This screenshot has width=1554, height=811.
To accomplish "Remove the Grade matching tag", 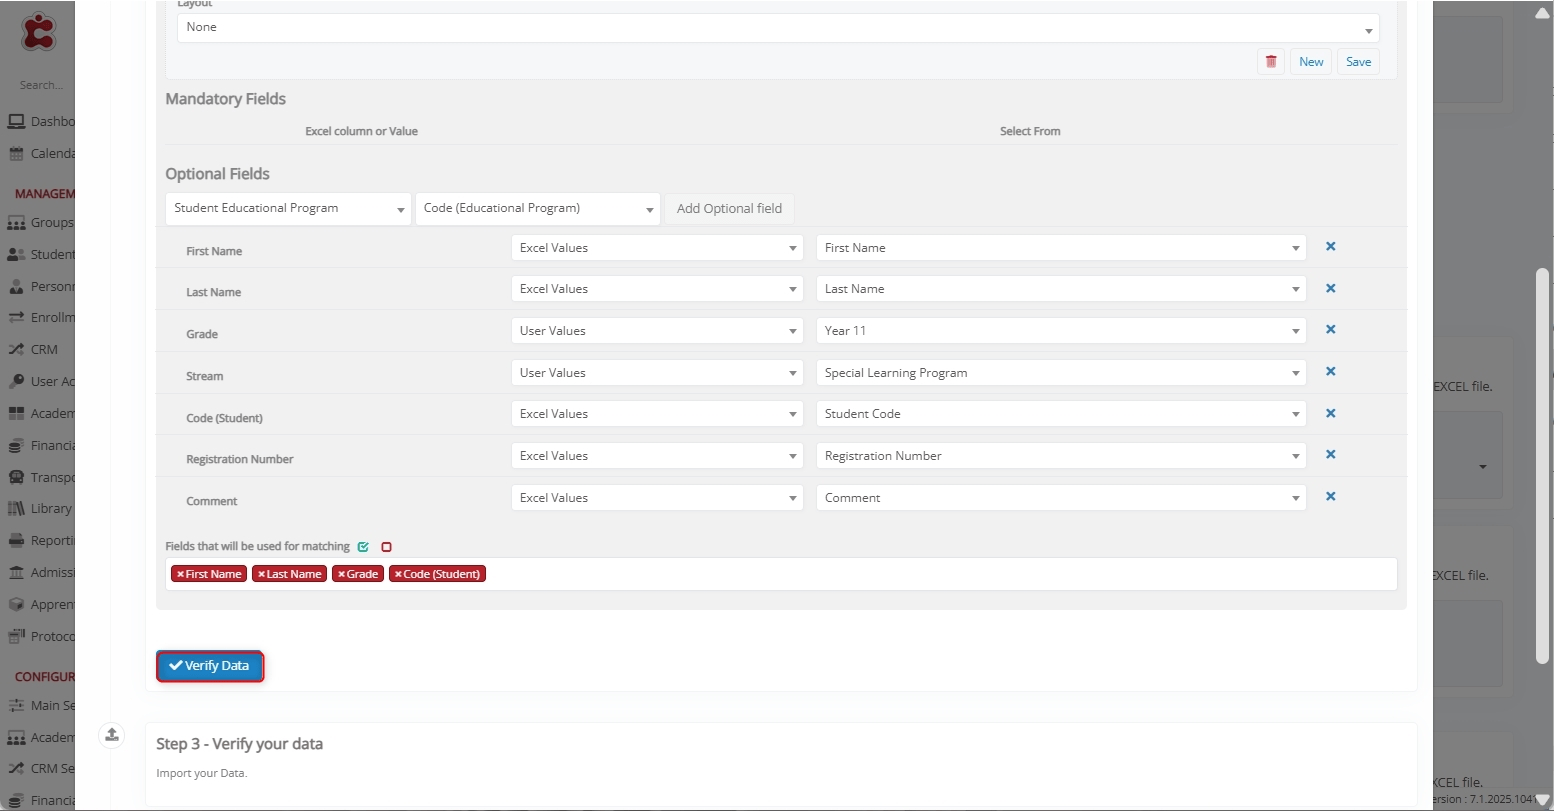I will tap(341, 574).
